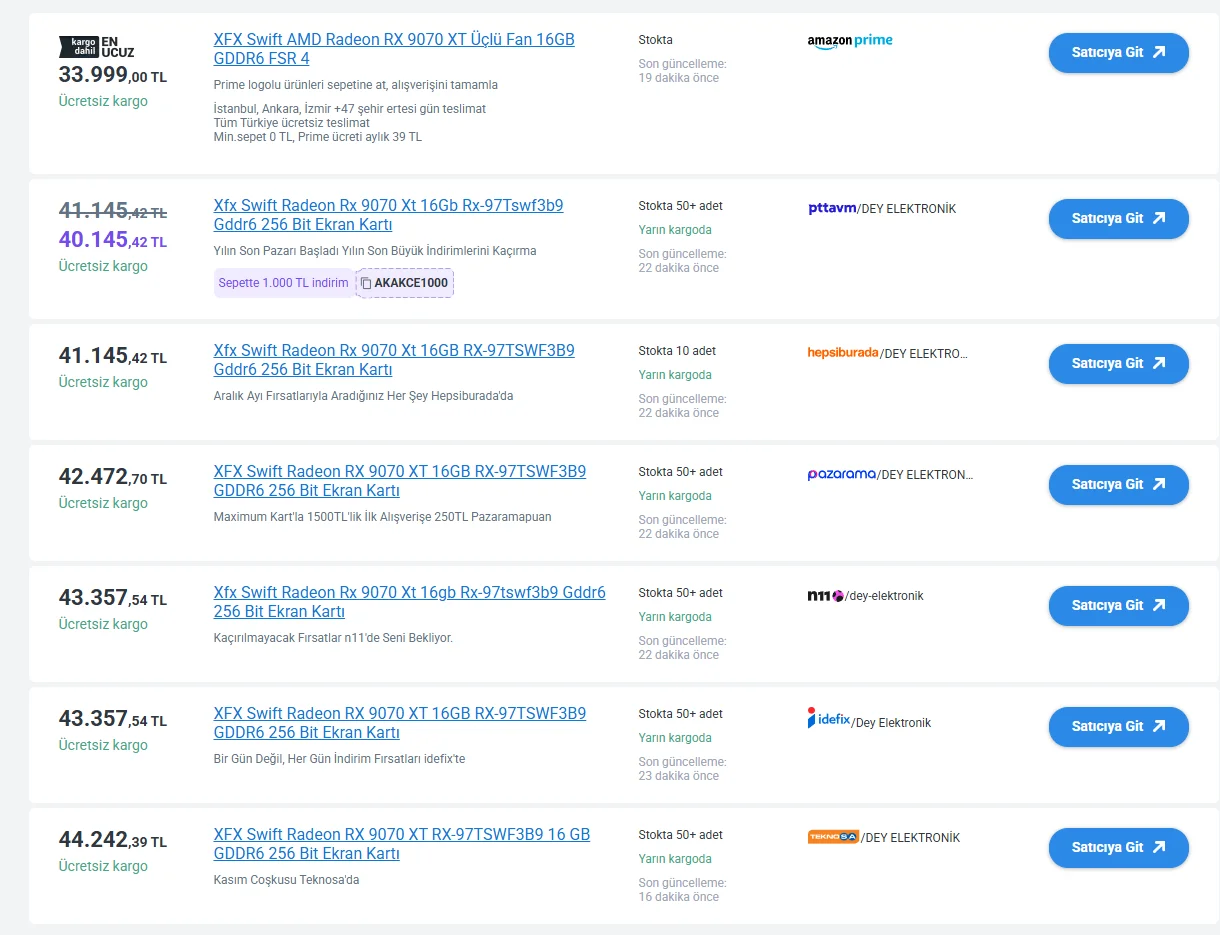Click the Teknosa seller logo

834,837
